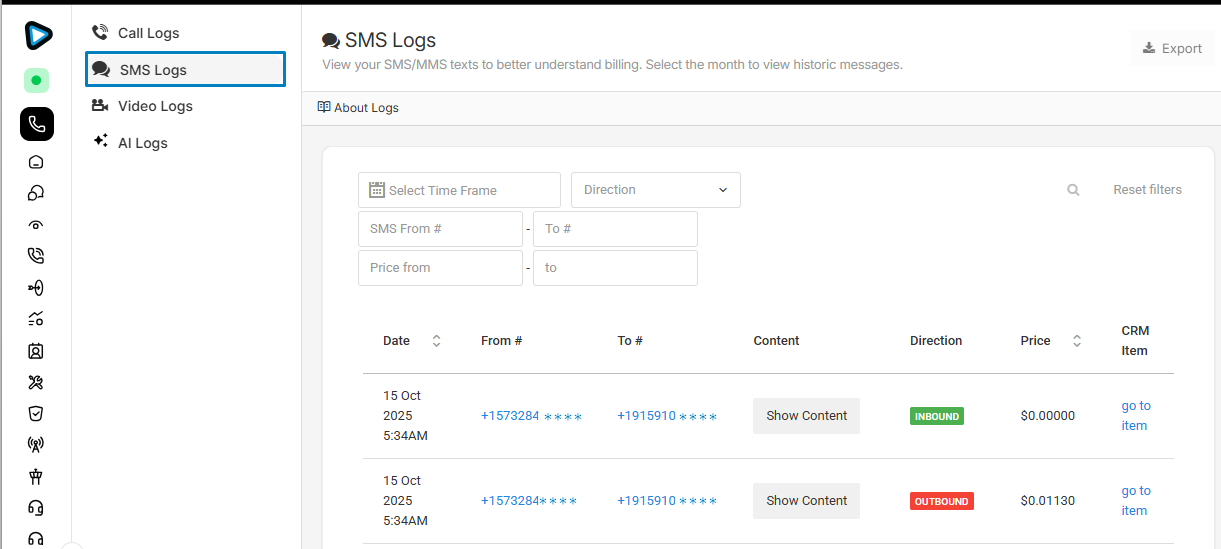Click the search magnifier icon in filters
The width and height of the screenshot is (1221, 549).
1073,190
